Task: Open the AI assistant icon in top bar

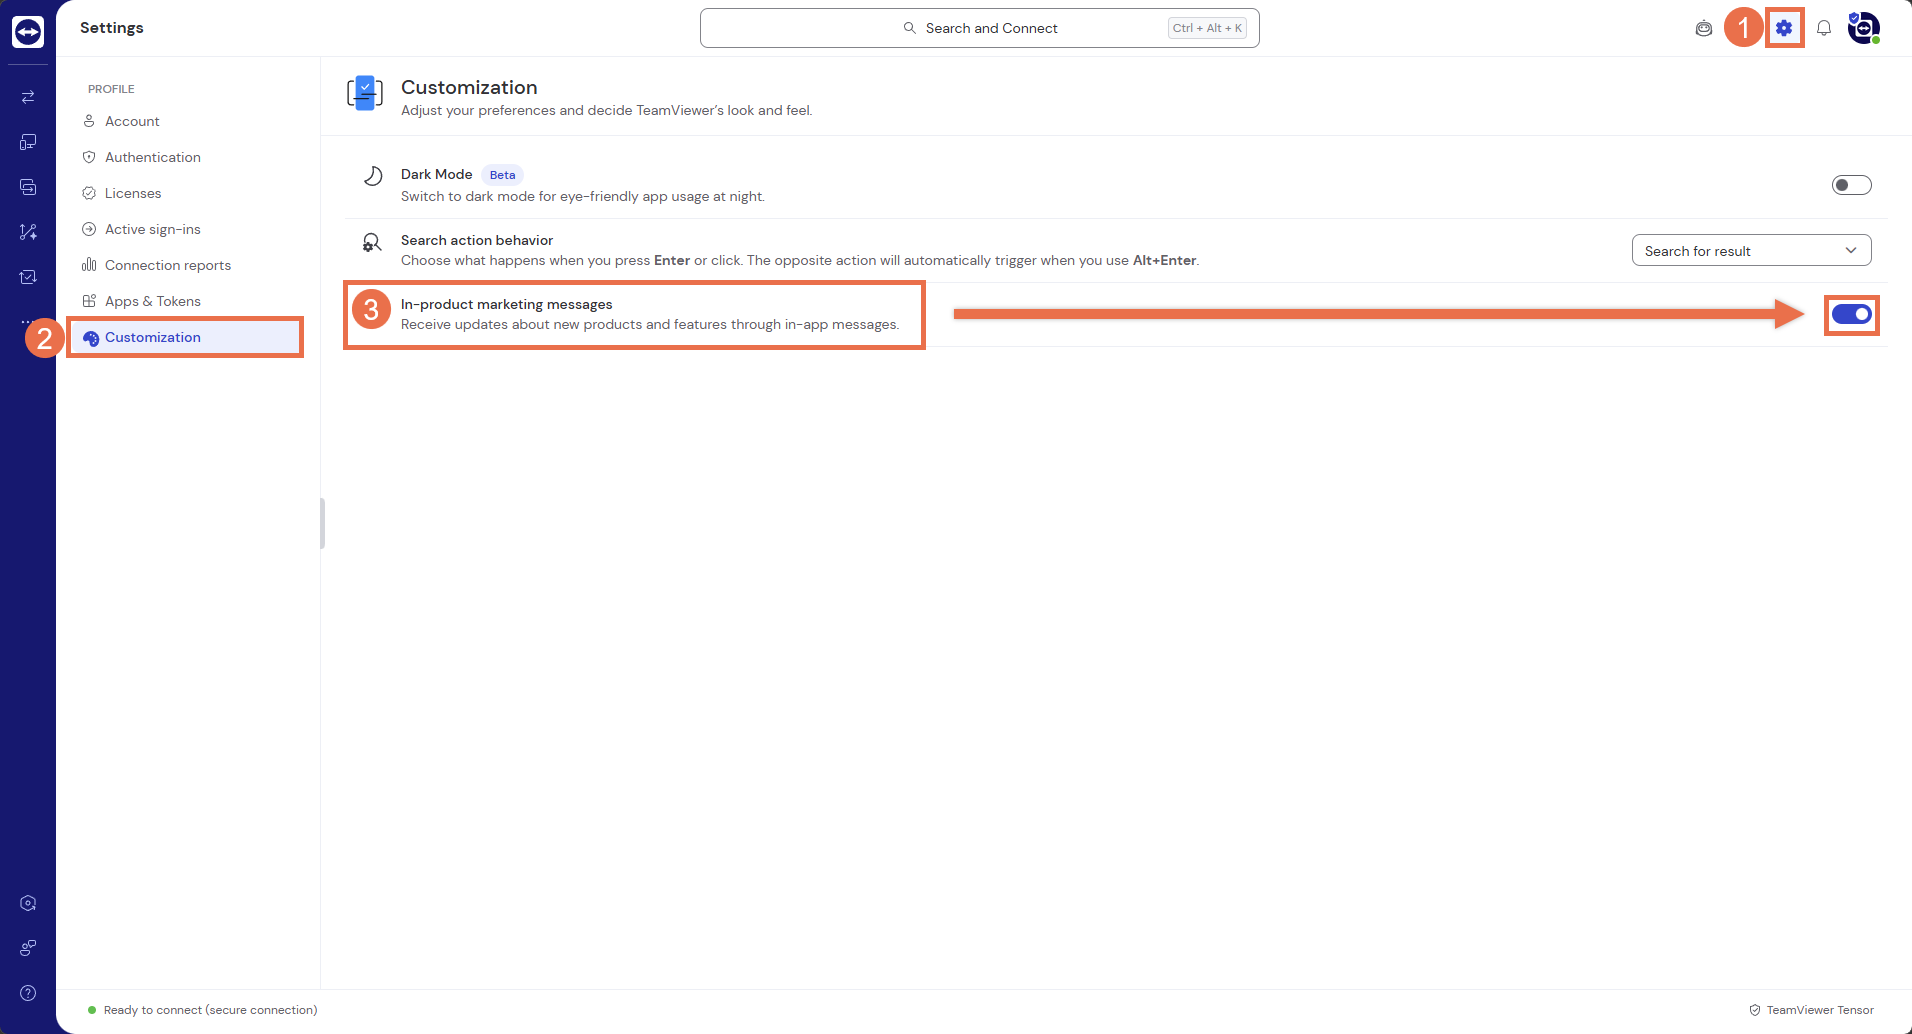Action: point(1704,28)
